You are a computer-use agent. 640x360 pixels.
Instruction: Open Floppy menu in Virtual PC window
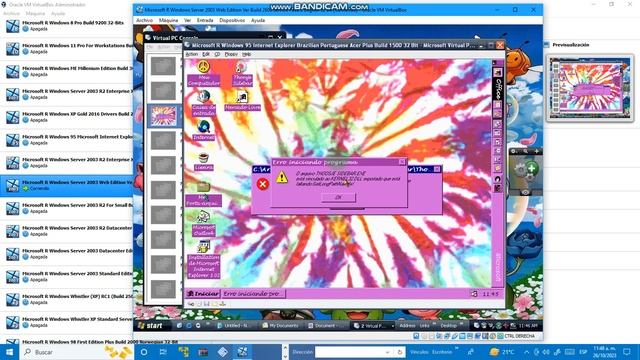pyautogui.click(x=231, y=54)
